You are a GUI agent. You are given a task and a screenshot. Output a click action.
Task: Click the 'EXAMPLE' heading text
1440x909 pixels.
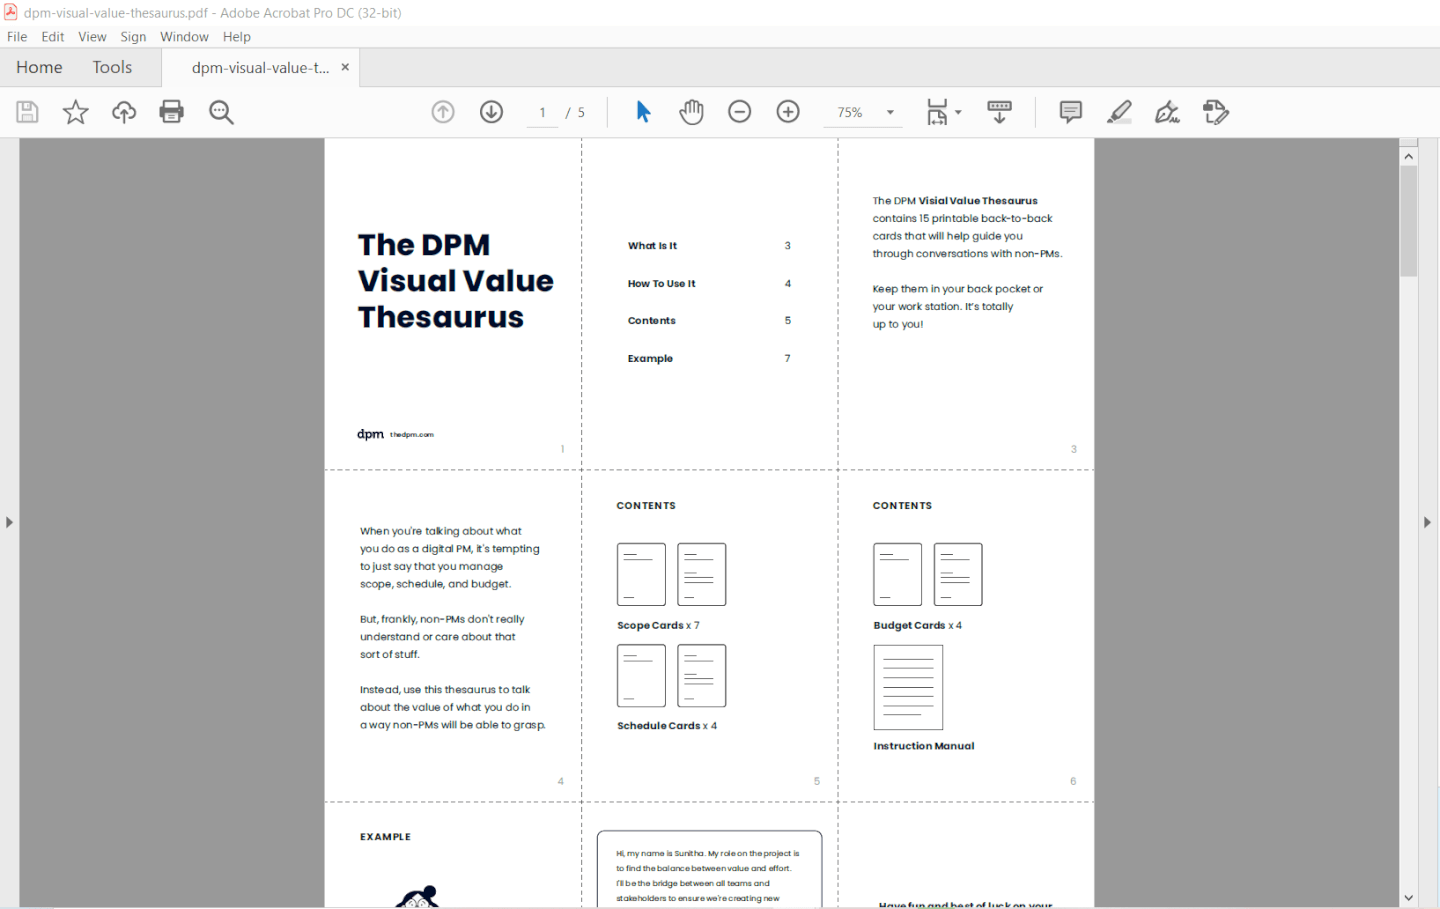click(x=385, y=837)
